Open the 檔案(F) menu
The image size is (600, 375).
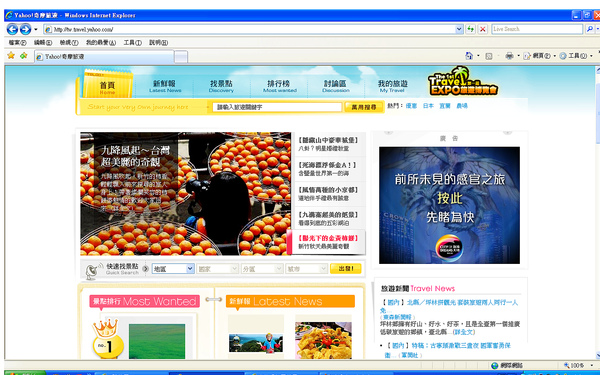[18, 43]
